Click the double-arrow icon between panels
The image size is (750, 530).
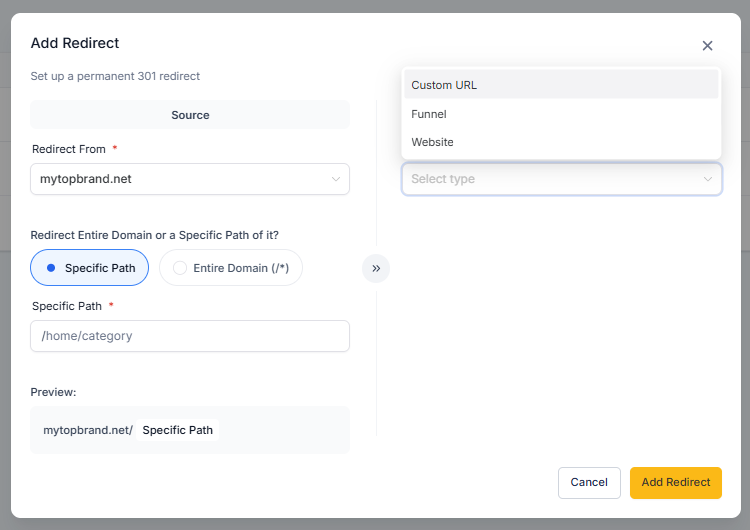click(376, 268)
